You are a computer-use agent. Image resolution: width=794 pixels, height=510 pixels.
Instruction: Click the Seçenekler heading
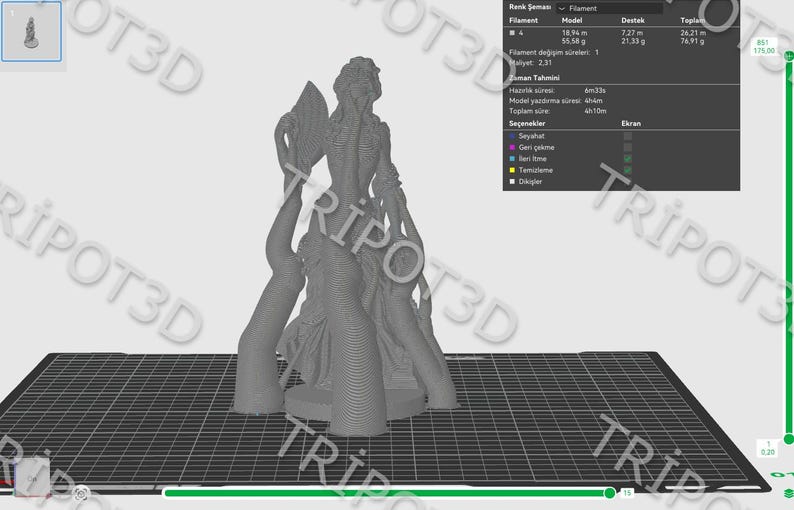click(x=527, y=124)
